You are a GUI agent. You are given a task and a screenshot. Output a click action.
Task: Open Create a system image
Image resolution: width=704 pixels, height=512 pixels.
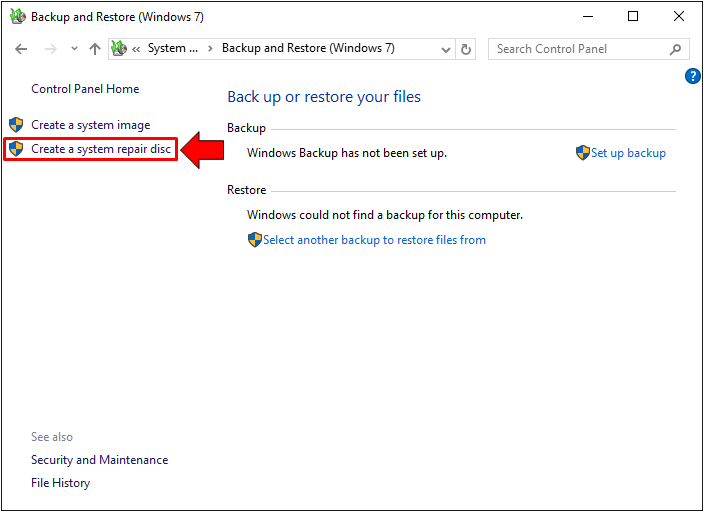click(x=90, y=125)
